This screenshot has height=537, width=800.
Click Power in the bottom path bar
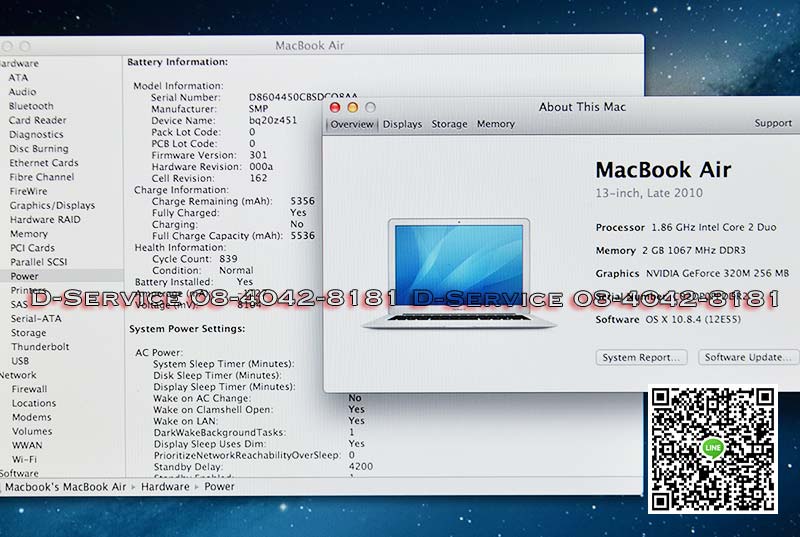(x=219, y=487)
